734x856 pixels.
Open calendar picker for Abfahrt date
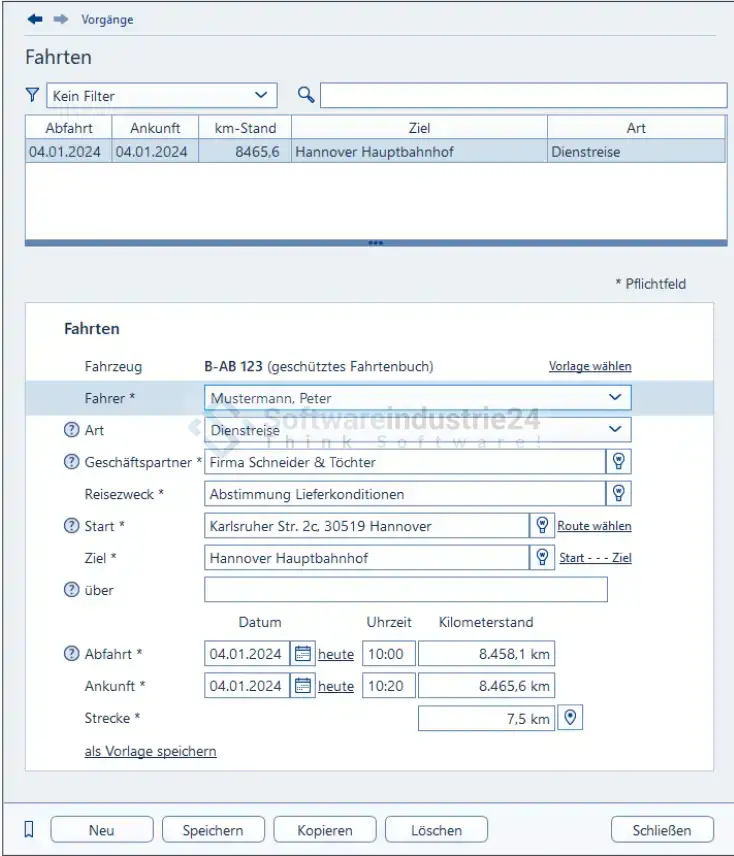point(303,654)
